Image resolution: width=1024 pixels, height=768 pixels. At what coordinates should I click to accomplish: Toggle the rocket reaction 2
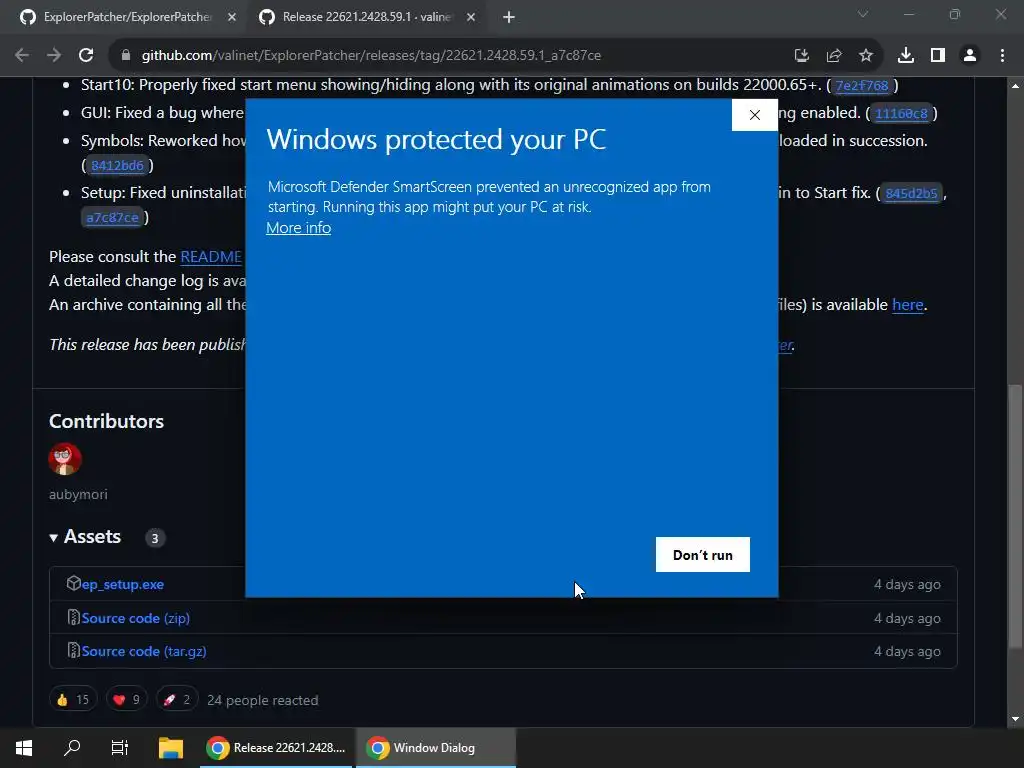tap(177, 699)
